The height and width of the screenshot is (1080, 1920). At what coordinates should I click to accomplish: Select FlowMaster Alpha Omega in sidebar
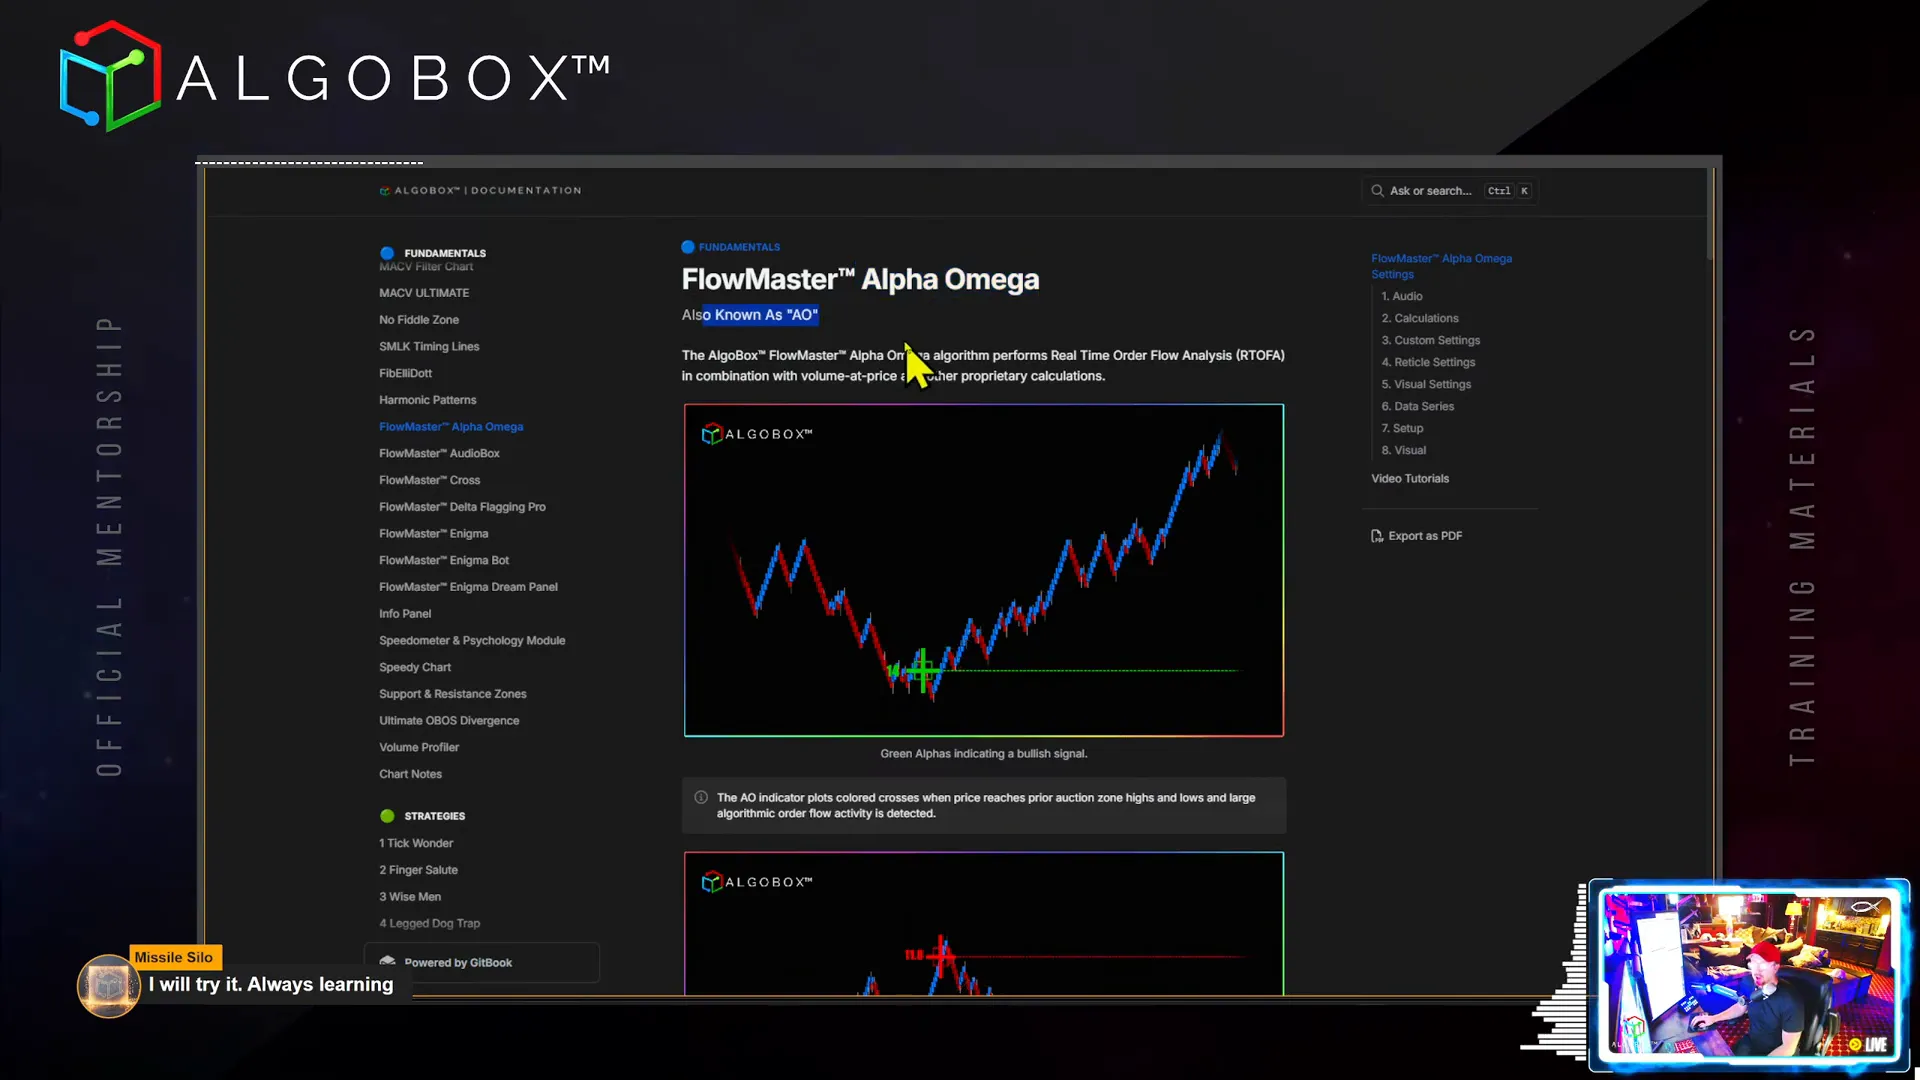click(x=451, y=427)
